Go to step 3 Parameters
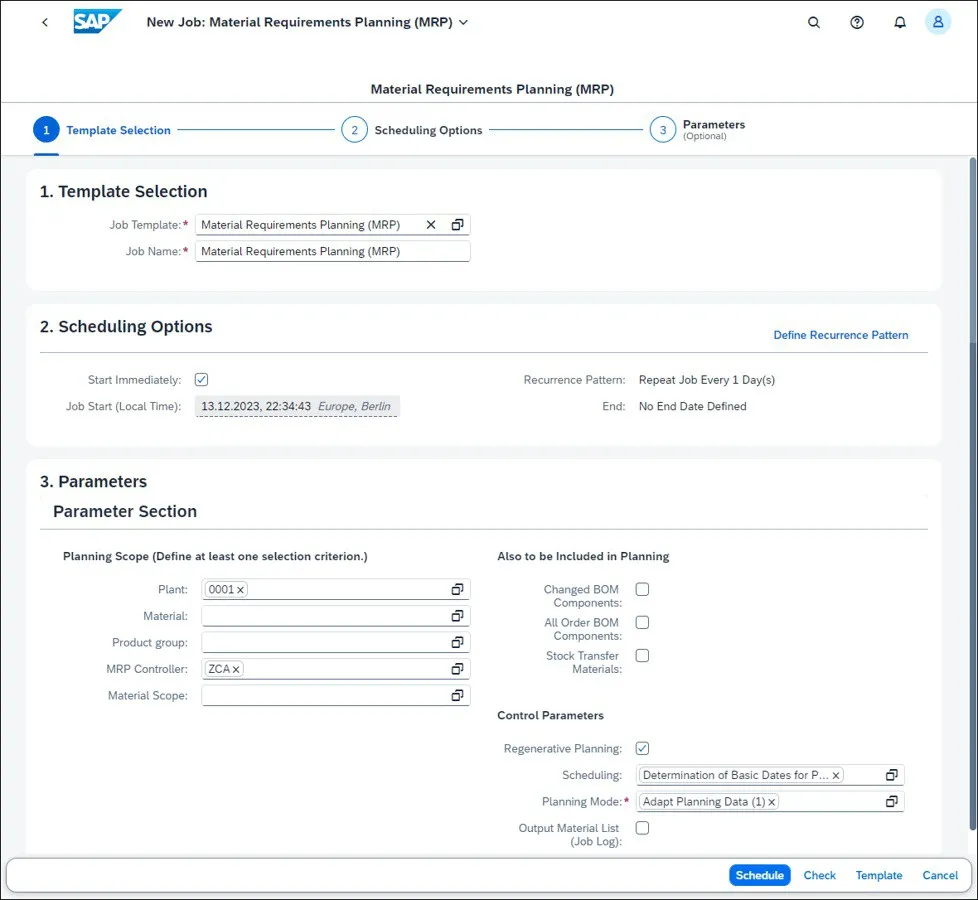 (x=697, y=130)
